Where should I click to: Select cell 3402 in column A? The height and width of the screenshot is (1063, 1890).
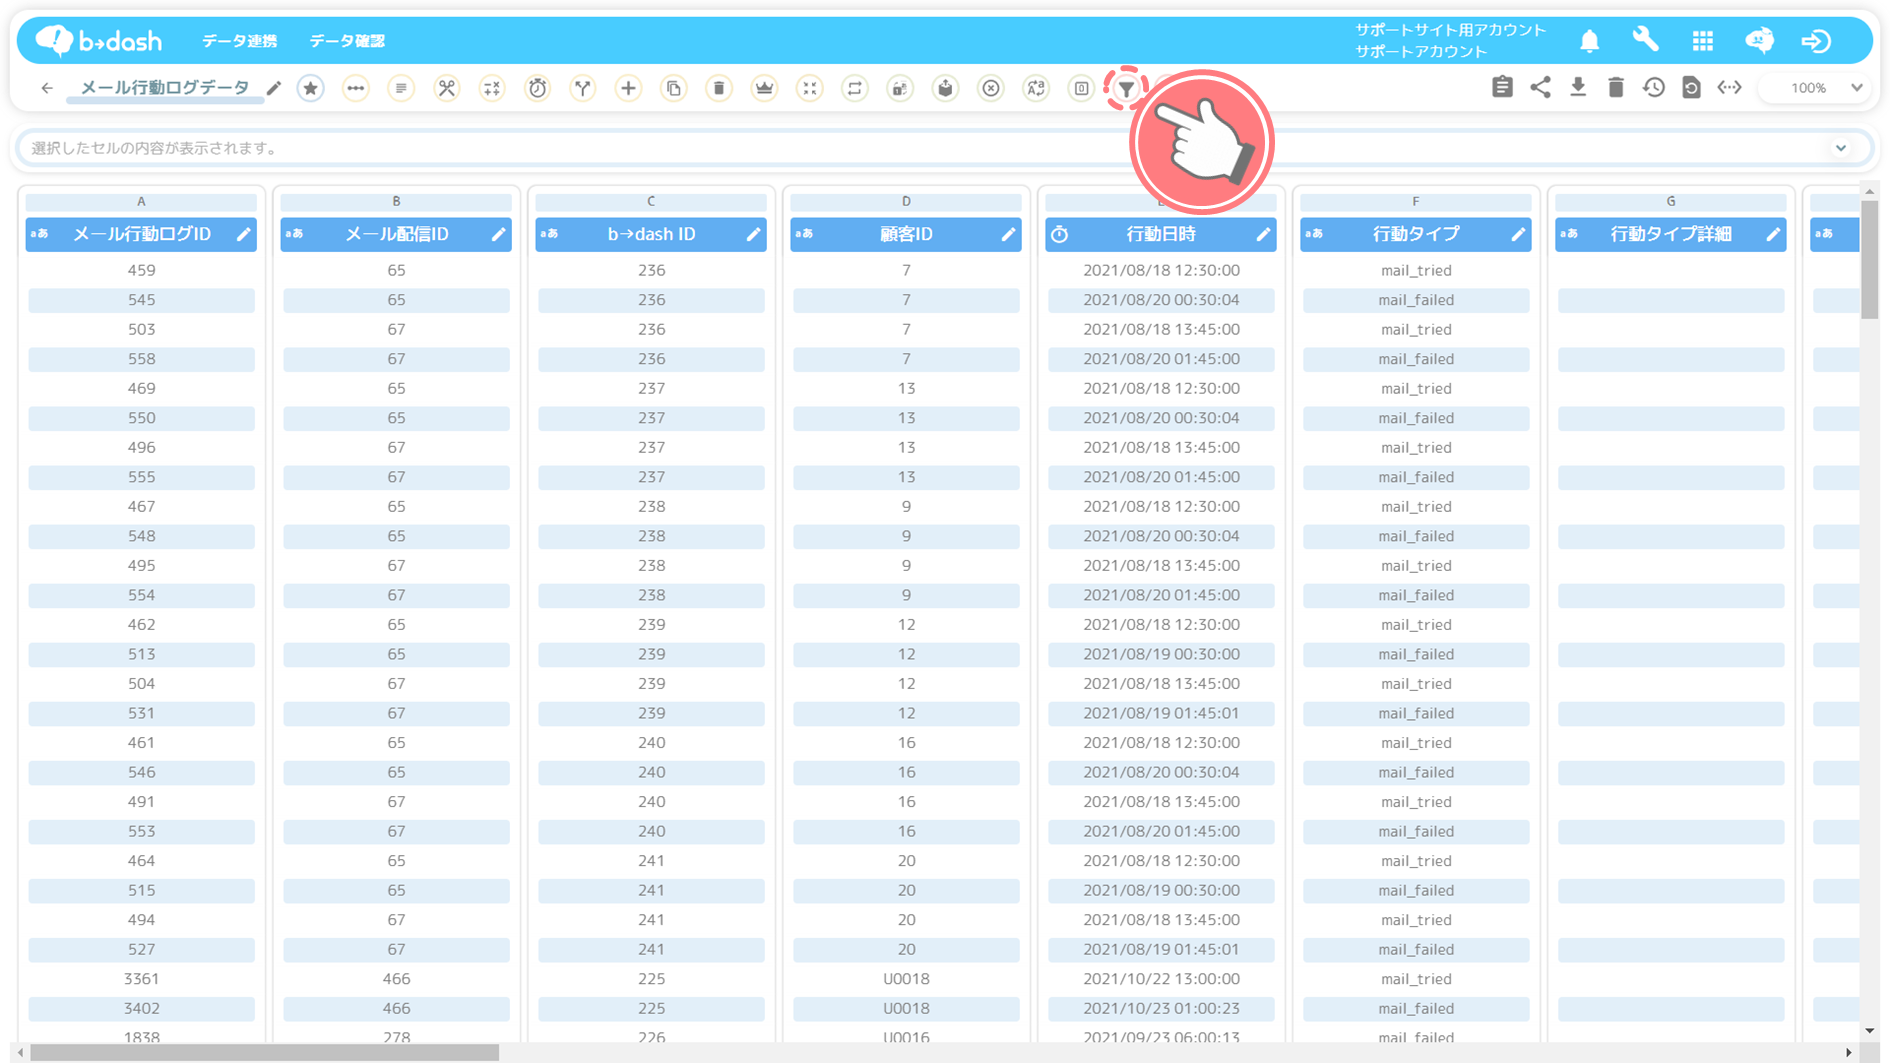[141, 1008]
